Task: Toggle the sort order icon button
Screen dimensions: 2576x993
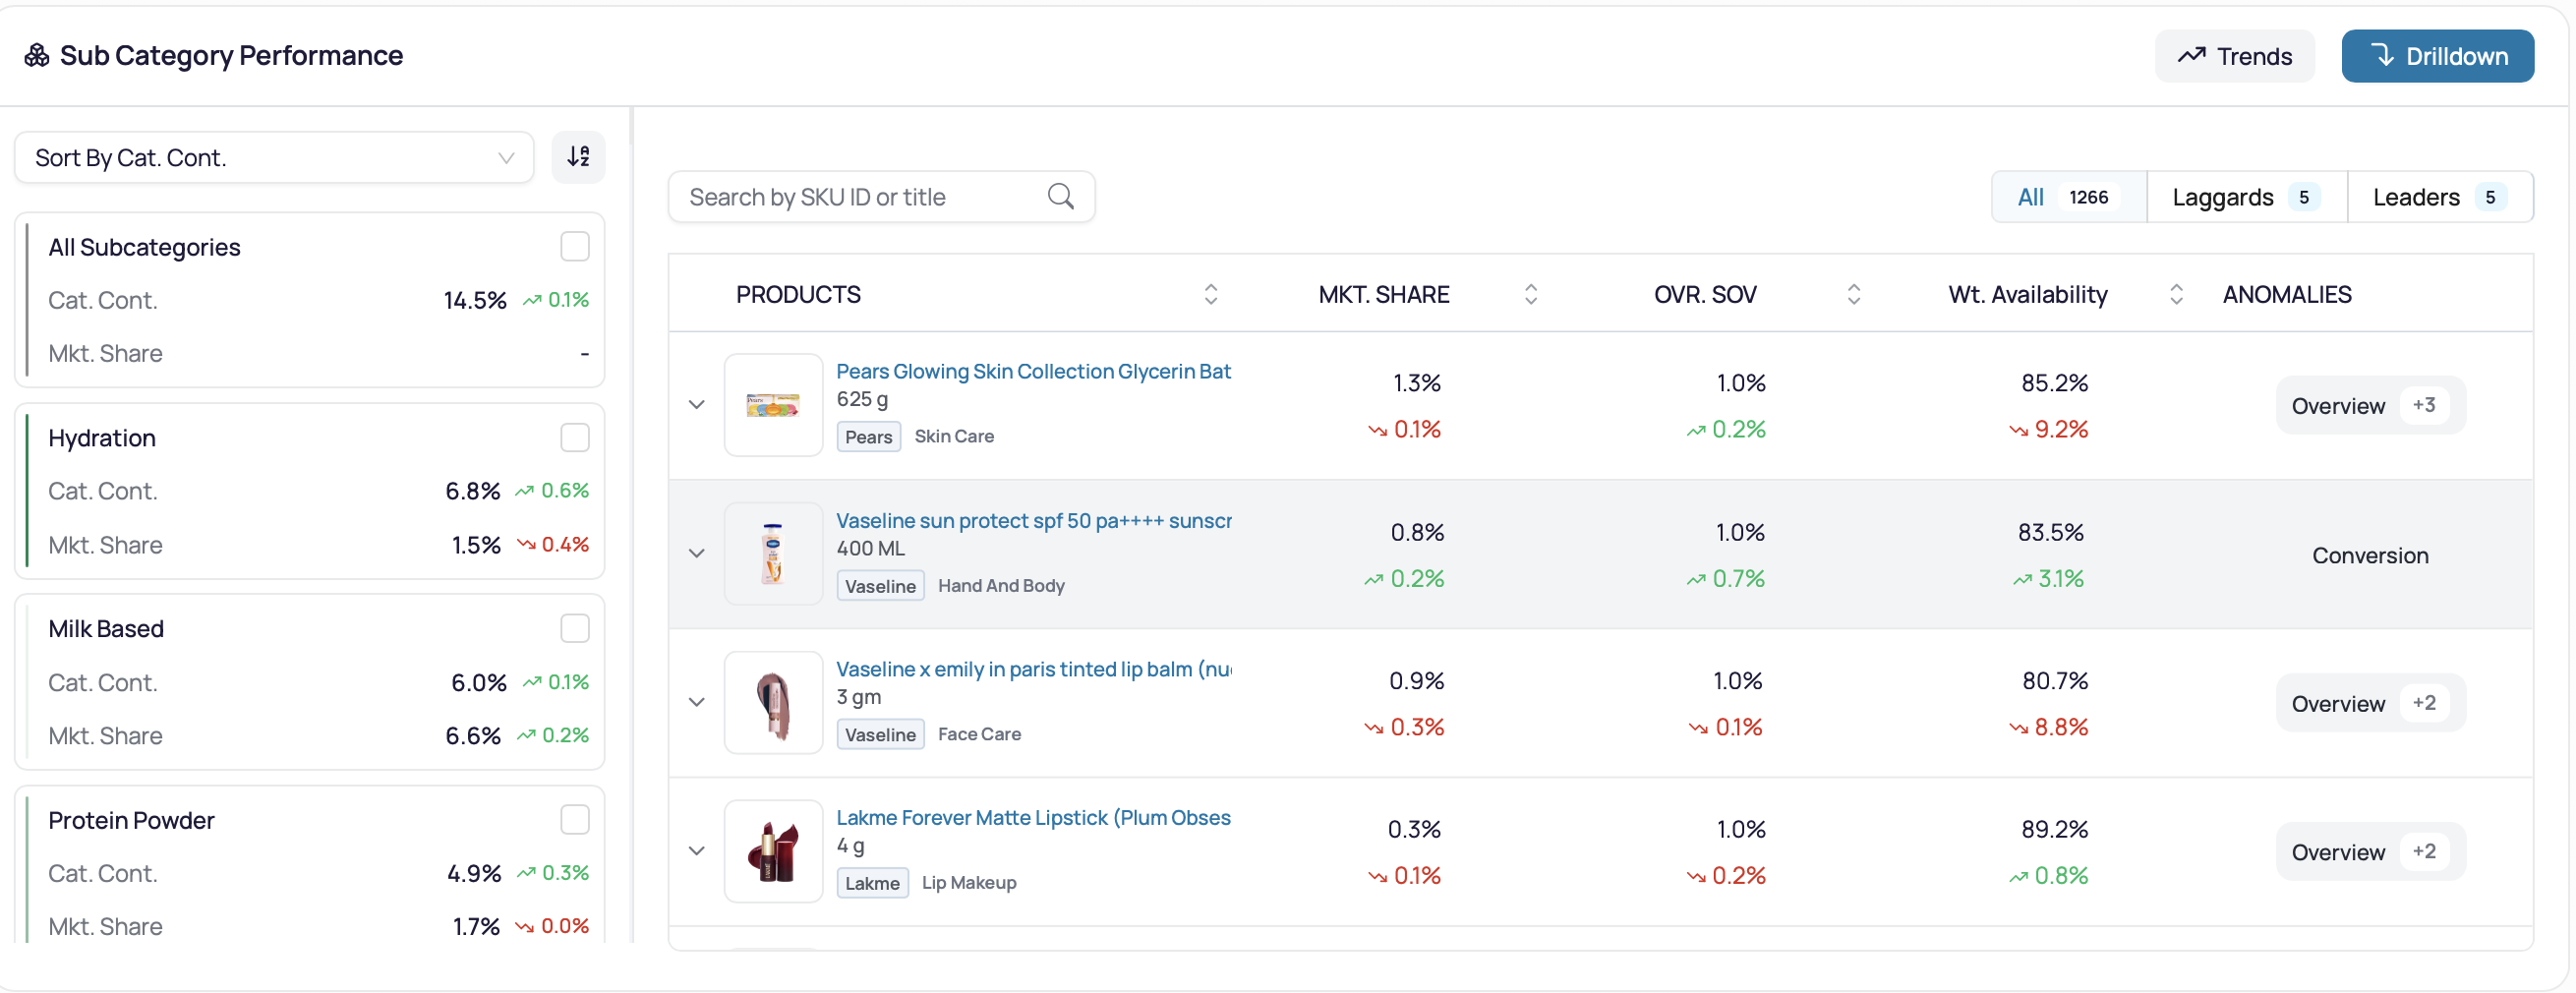Action: tap(578, 157)
